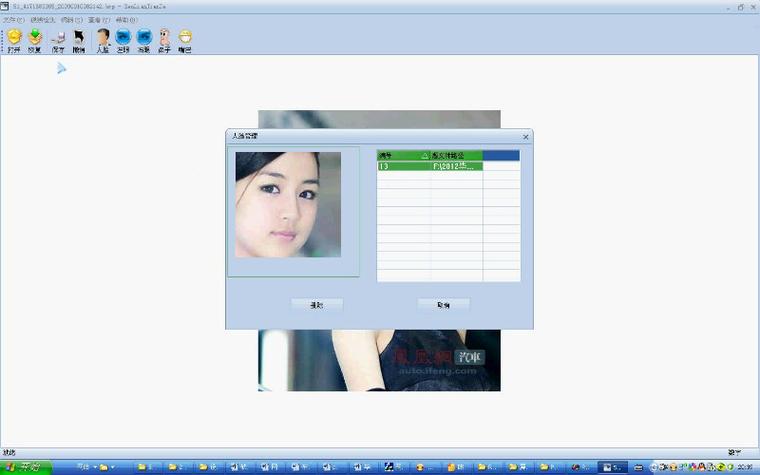Click the file path column header
The width and height of the screenshot is (760, 475).
pyautogui.click(x=457, y=156)
